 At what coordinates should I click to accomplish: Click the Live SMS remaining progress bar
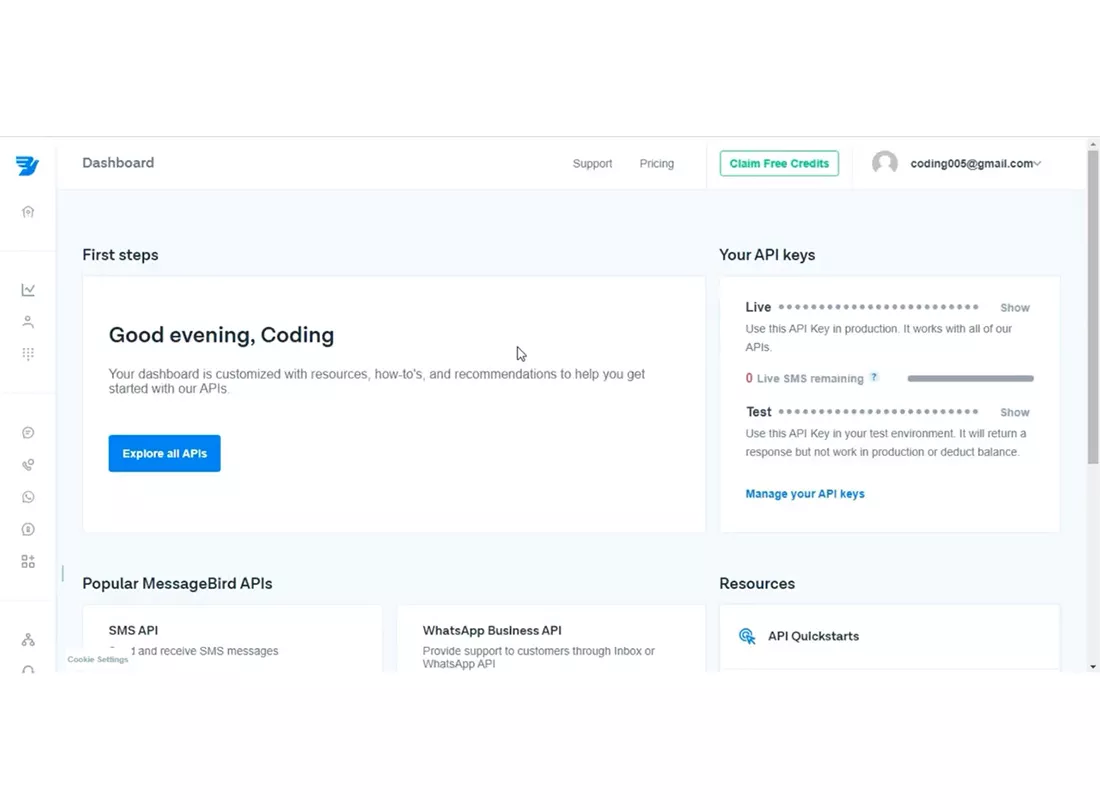970,379
